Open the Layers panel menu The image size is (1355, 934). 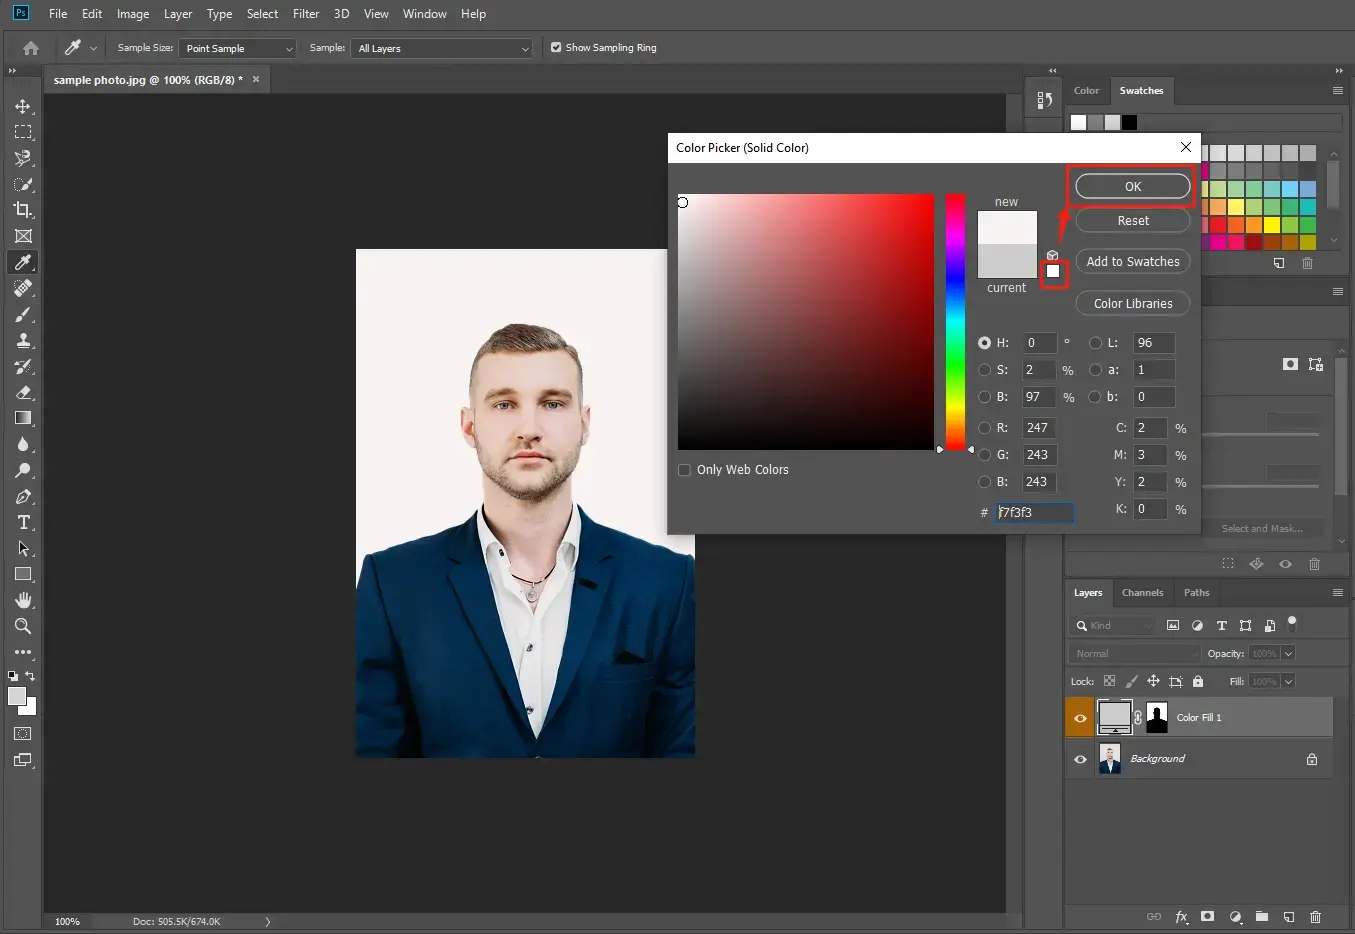(x=1338, y=593)
